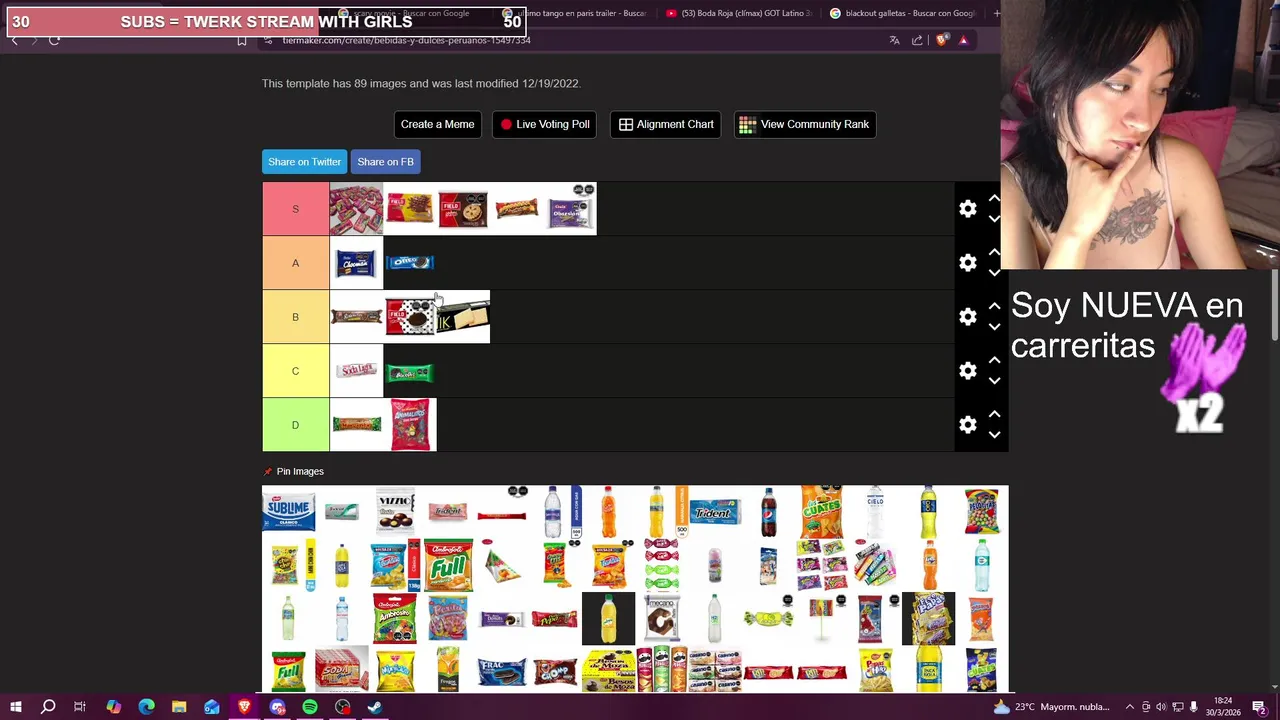Open Task View from taskbar
1280x720 pixels.
coord(80,707)
